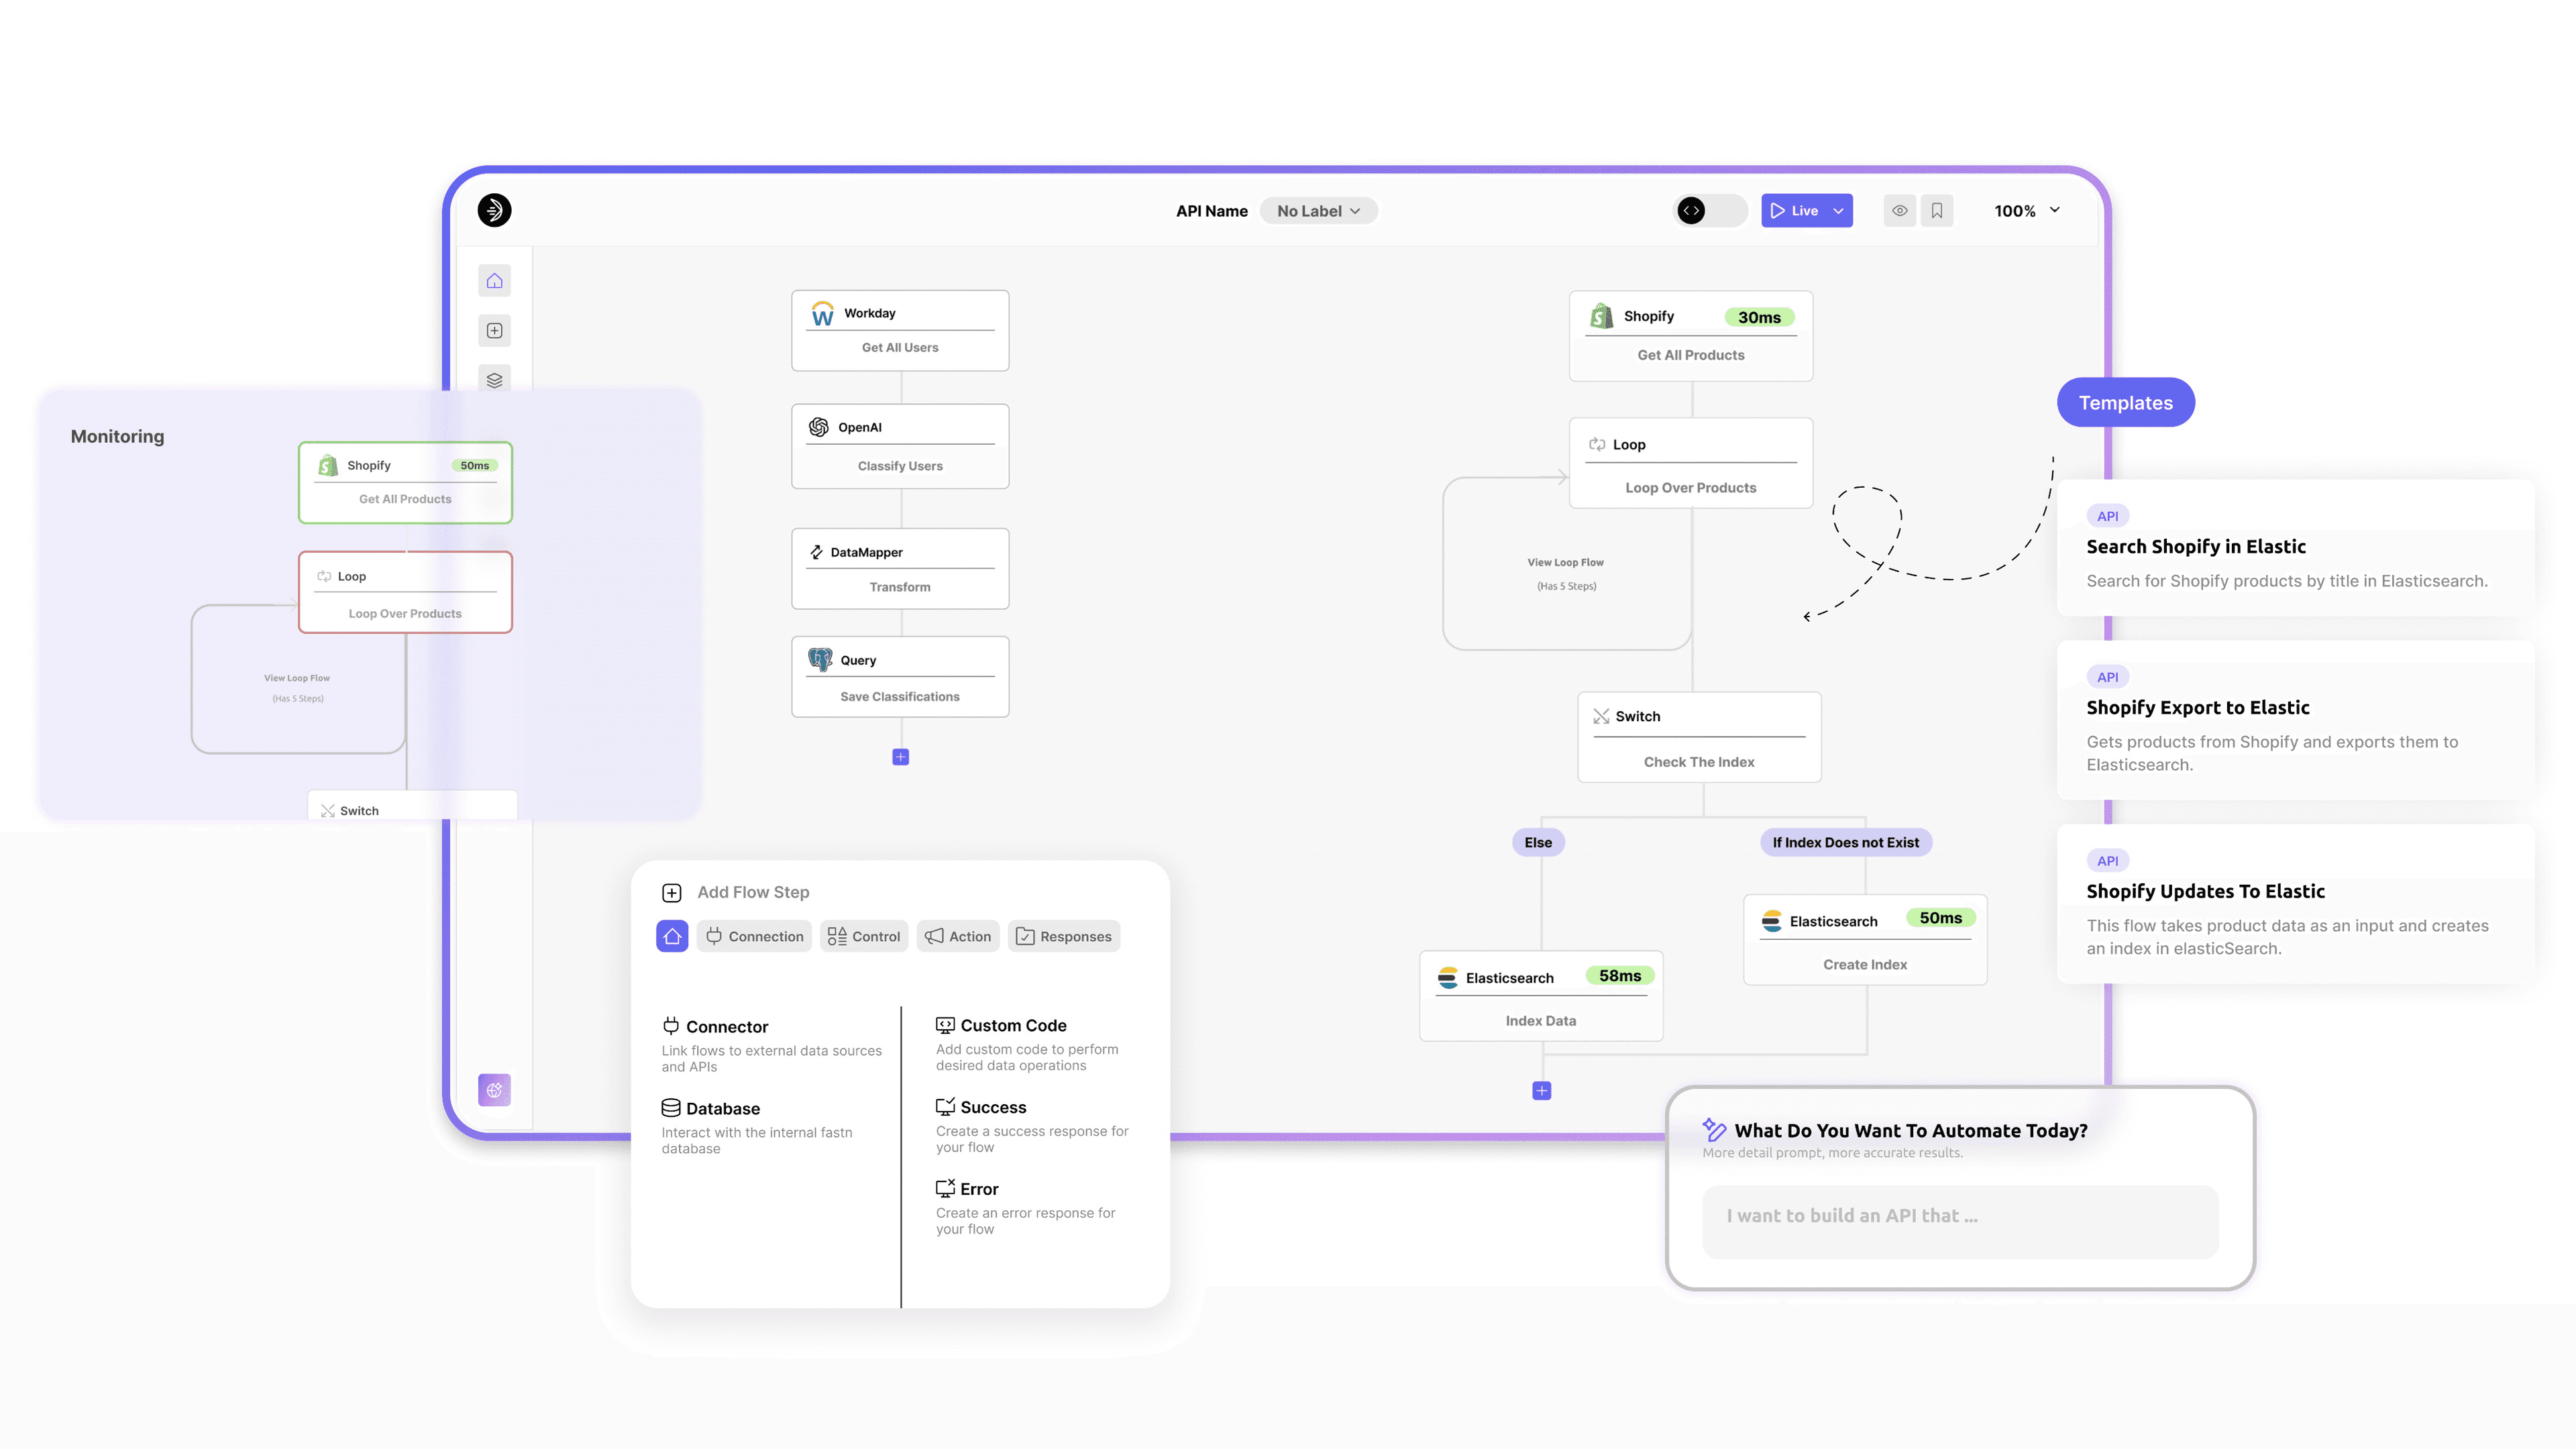The image size is (2576, 1449).
Task: Expand the Live button chevron
Action: (x=1839, y=210)
